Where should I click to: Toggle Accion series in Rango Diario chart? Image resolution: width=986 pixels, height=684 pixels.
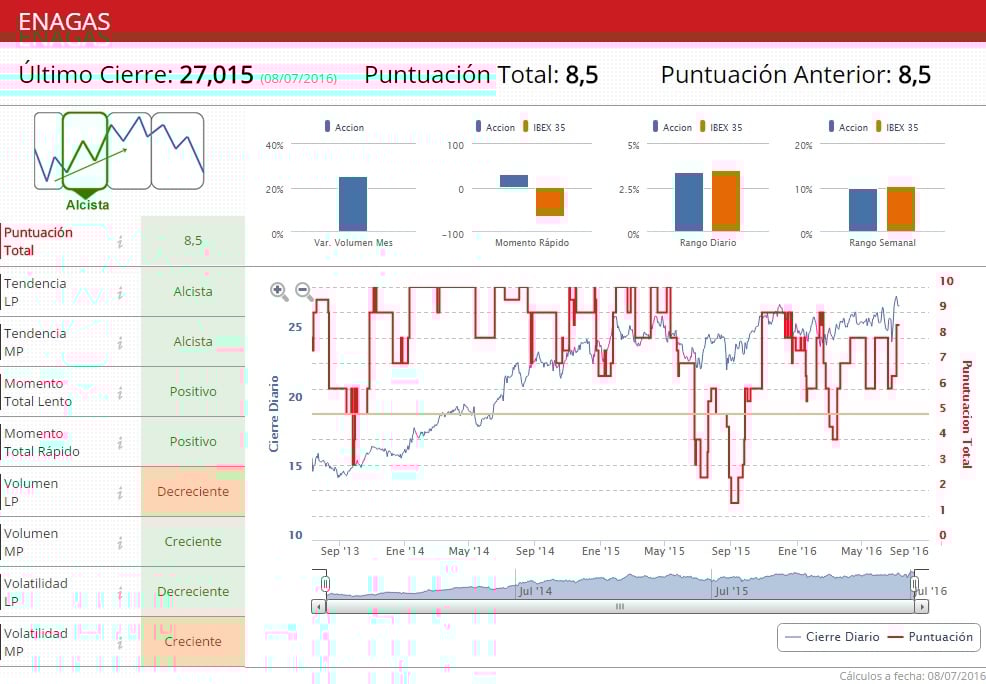click(672, 127)
